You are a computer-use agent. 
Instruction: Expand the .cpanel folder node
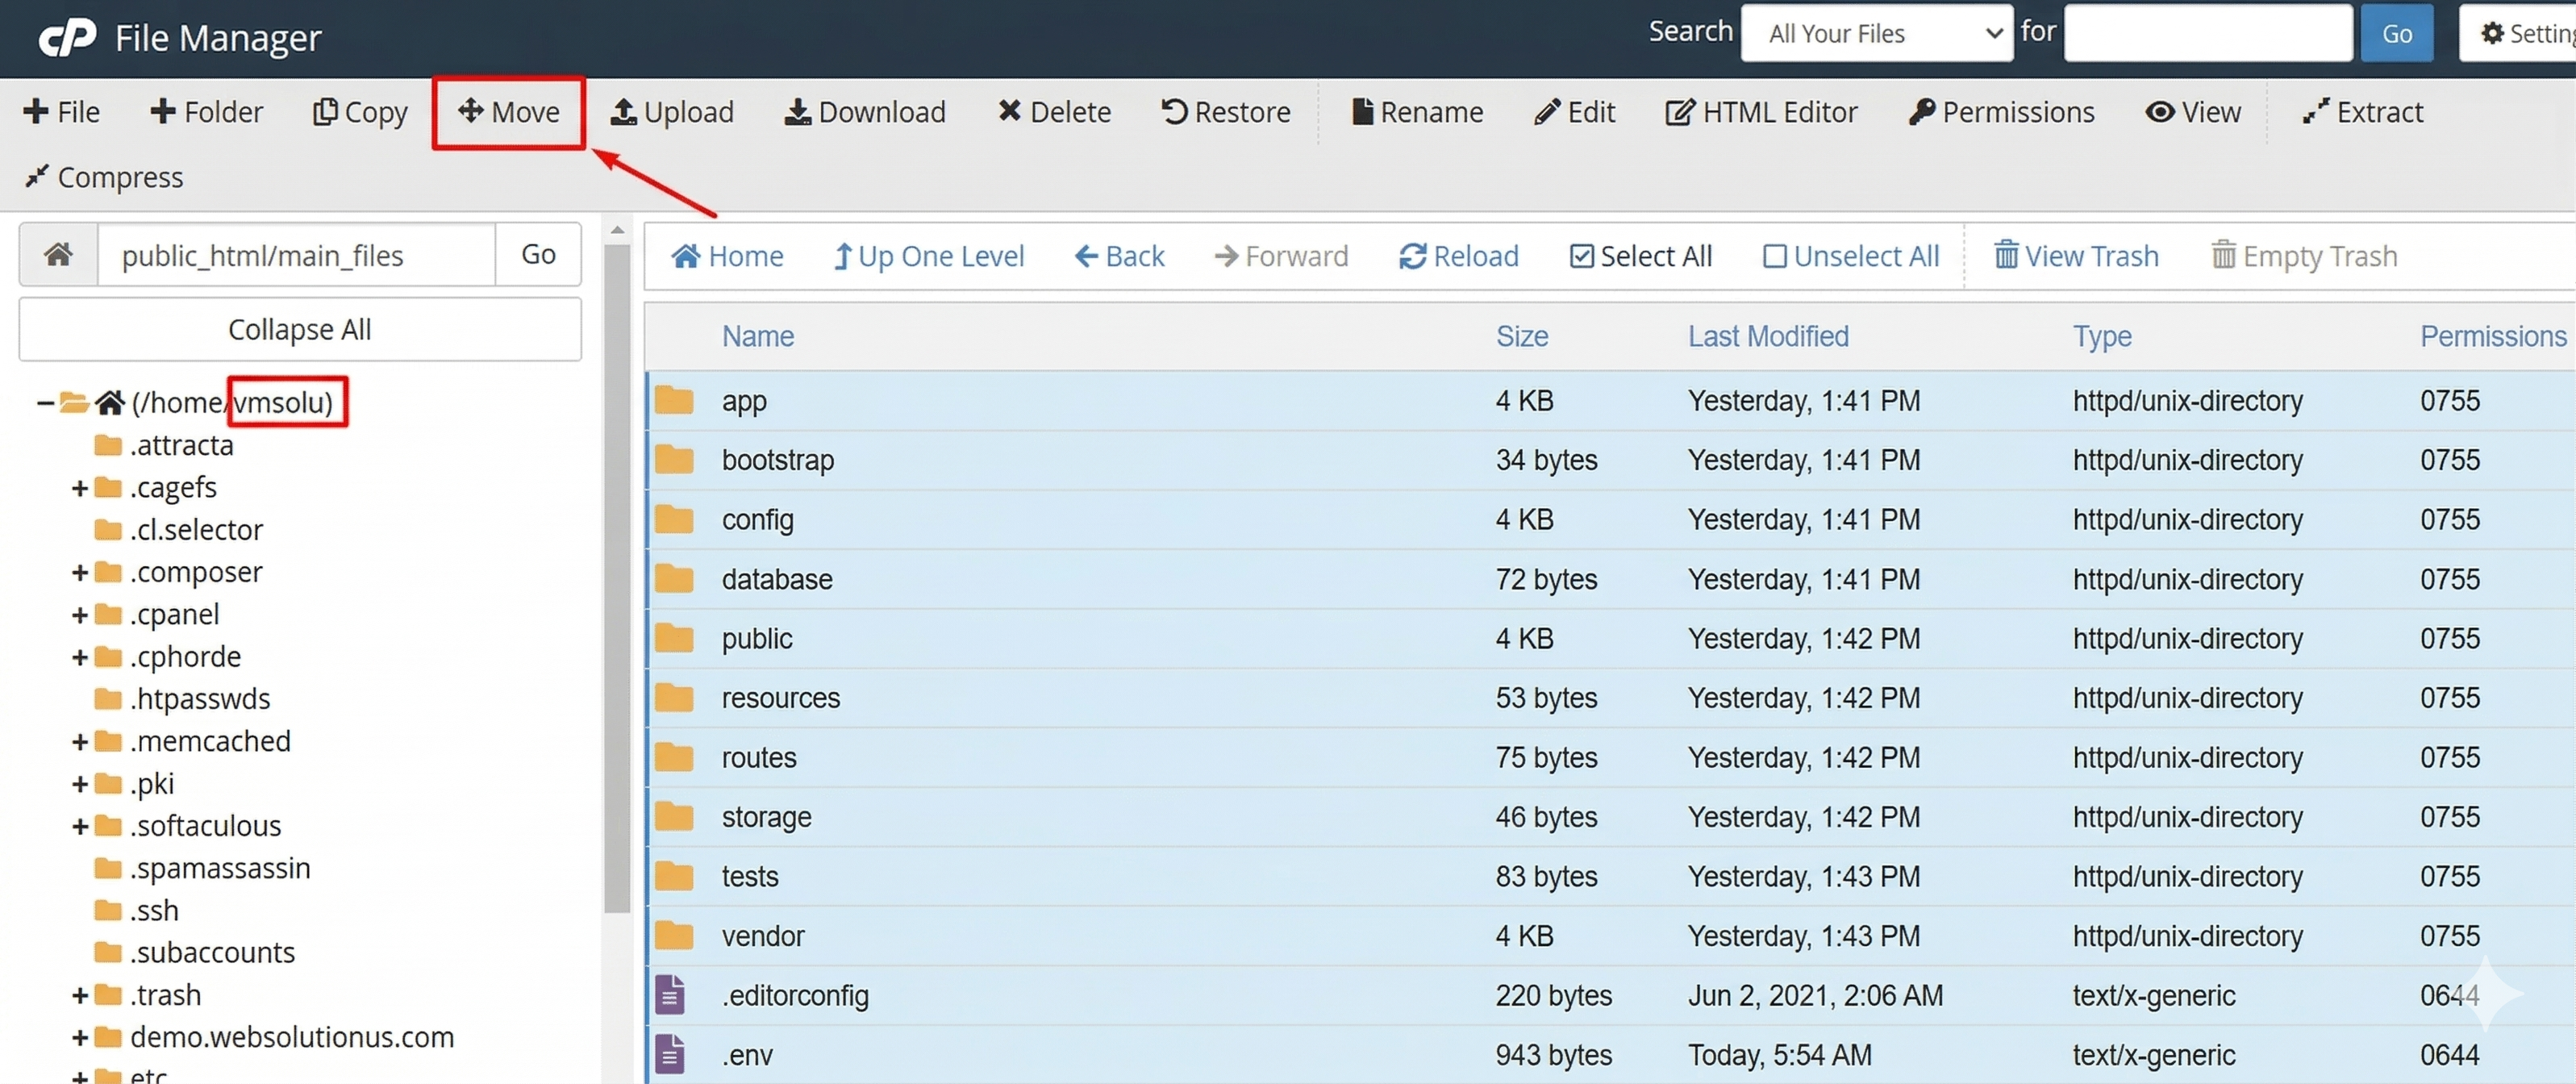tap(80, 614)
